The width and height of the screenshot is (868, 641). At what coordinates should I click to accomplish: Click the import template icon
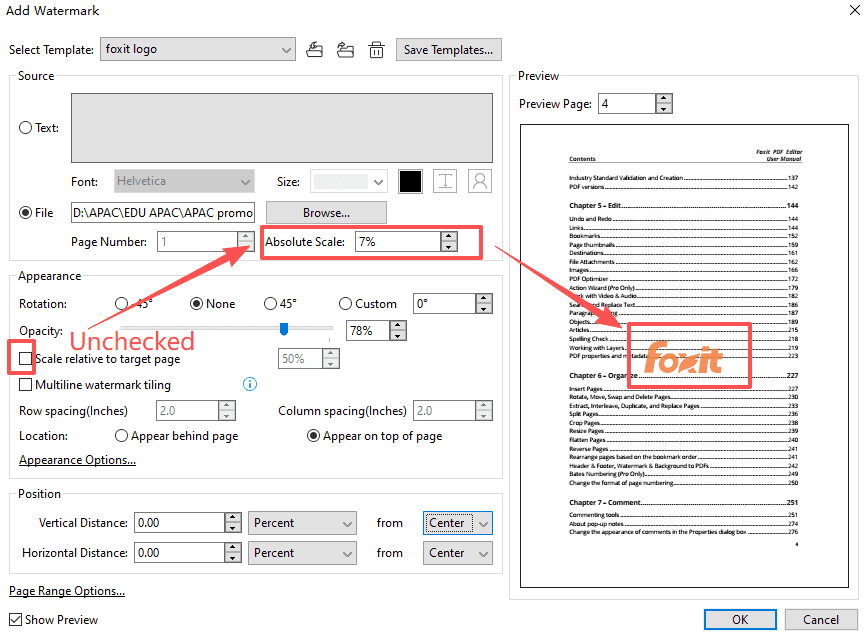314,50
